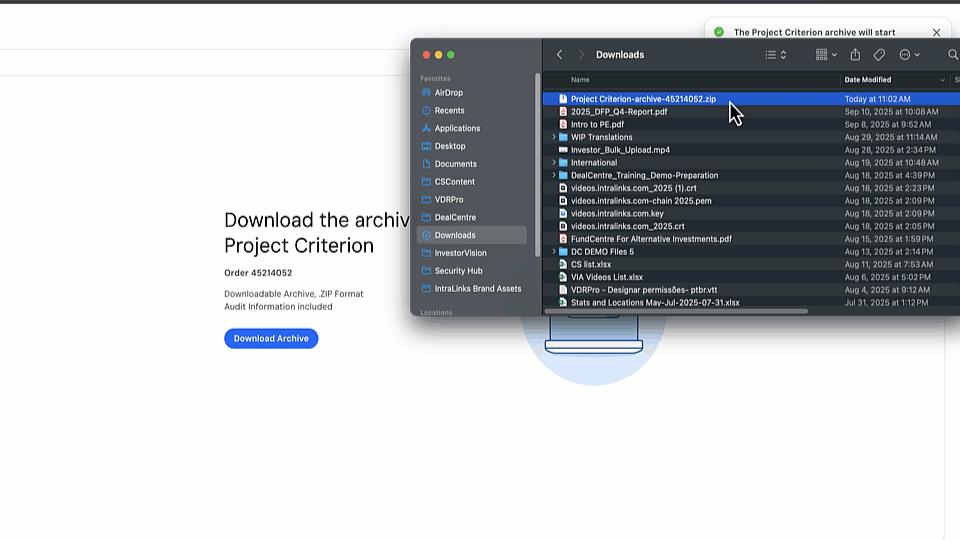Screen dimensions: 960x540
Task: Select videos.intralinks.com-chain 2025.pem file
Action: (751, 201)
